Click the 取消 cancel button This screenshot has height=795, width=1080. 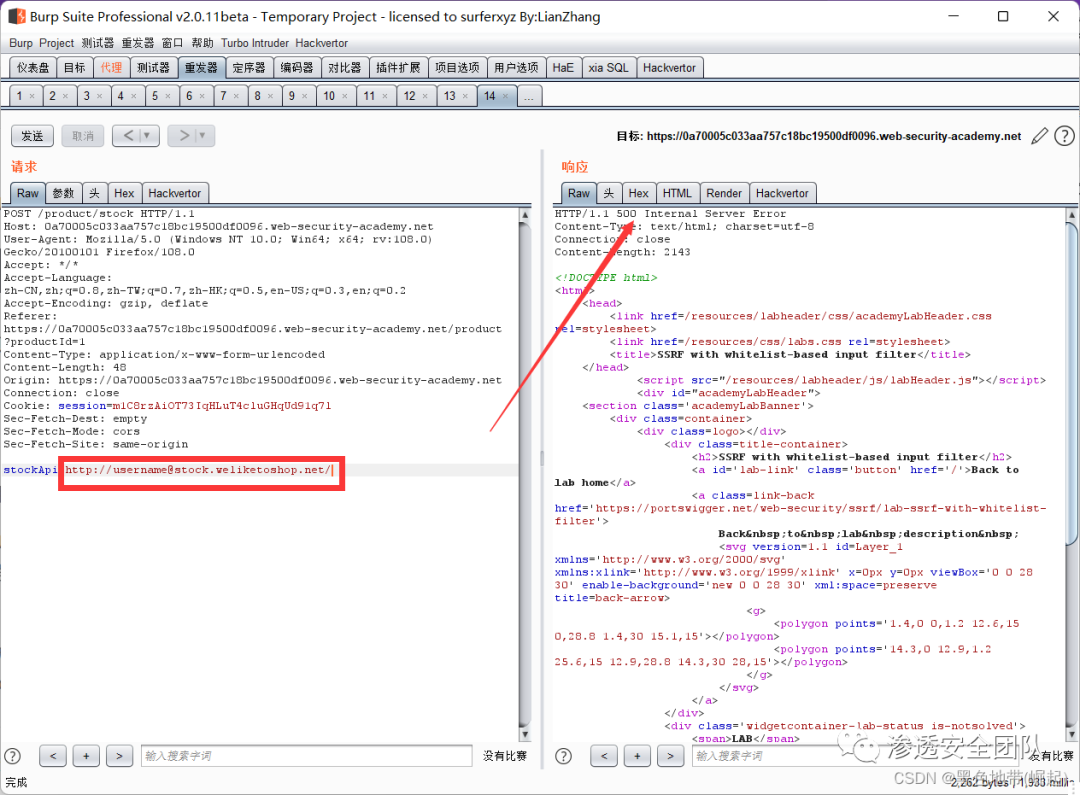pos(83,136)
